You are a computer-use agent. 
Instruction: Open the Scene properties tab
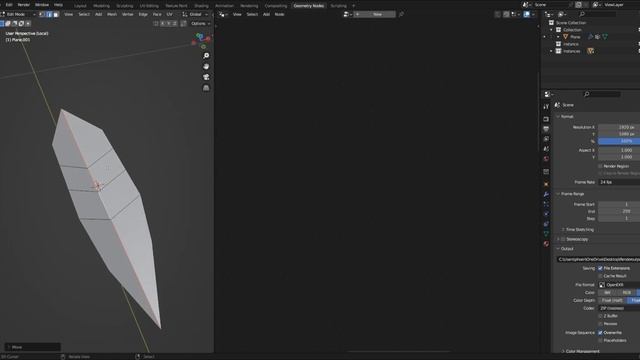pos(546,149)
